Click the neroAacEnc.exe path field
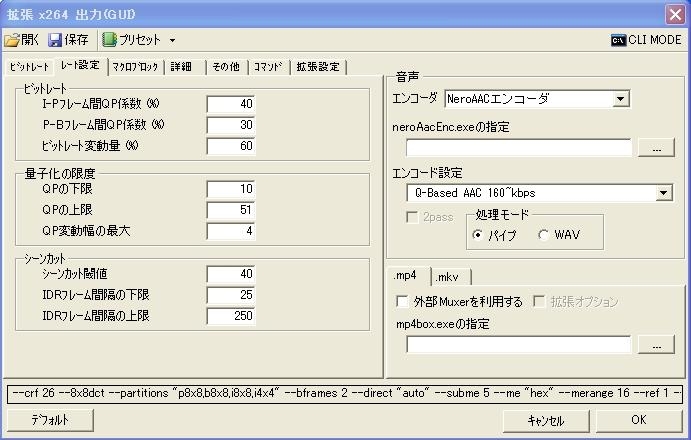This screenshot has height=440, width=691. pyautogui.click(x=519, y=148)
